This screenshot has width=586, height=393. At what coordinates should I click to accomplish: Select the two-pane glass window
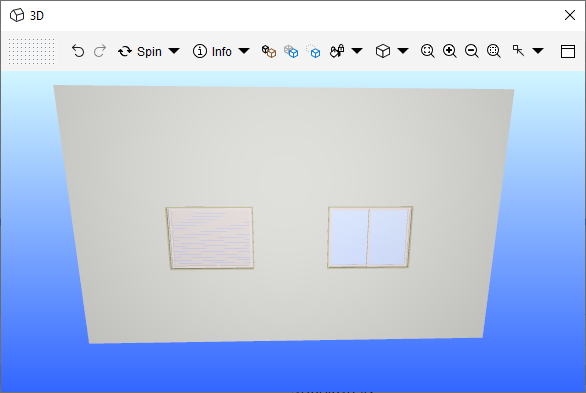click(x=370, y=237)
